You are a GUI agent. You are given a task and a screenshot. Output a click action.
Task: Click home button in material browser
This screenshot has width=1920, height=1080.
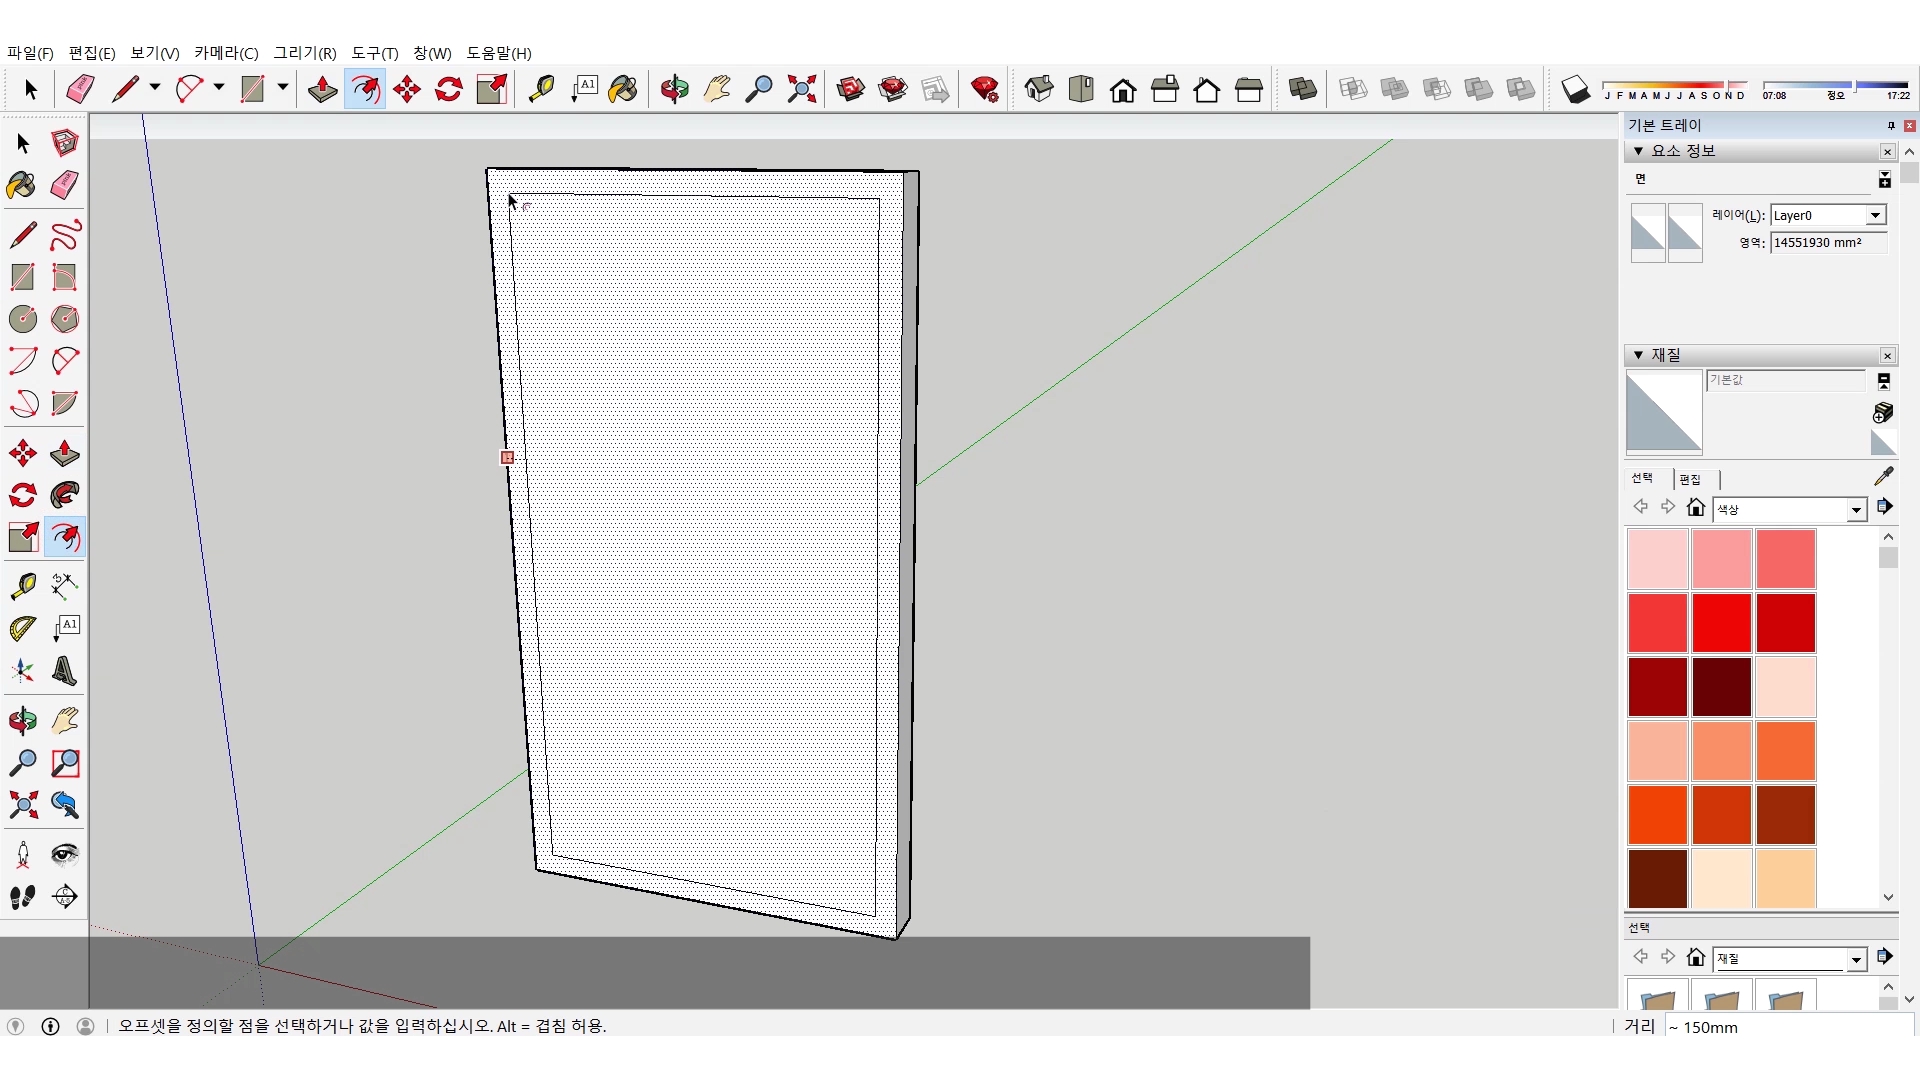point(1696,508)
